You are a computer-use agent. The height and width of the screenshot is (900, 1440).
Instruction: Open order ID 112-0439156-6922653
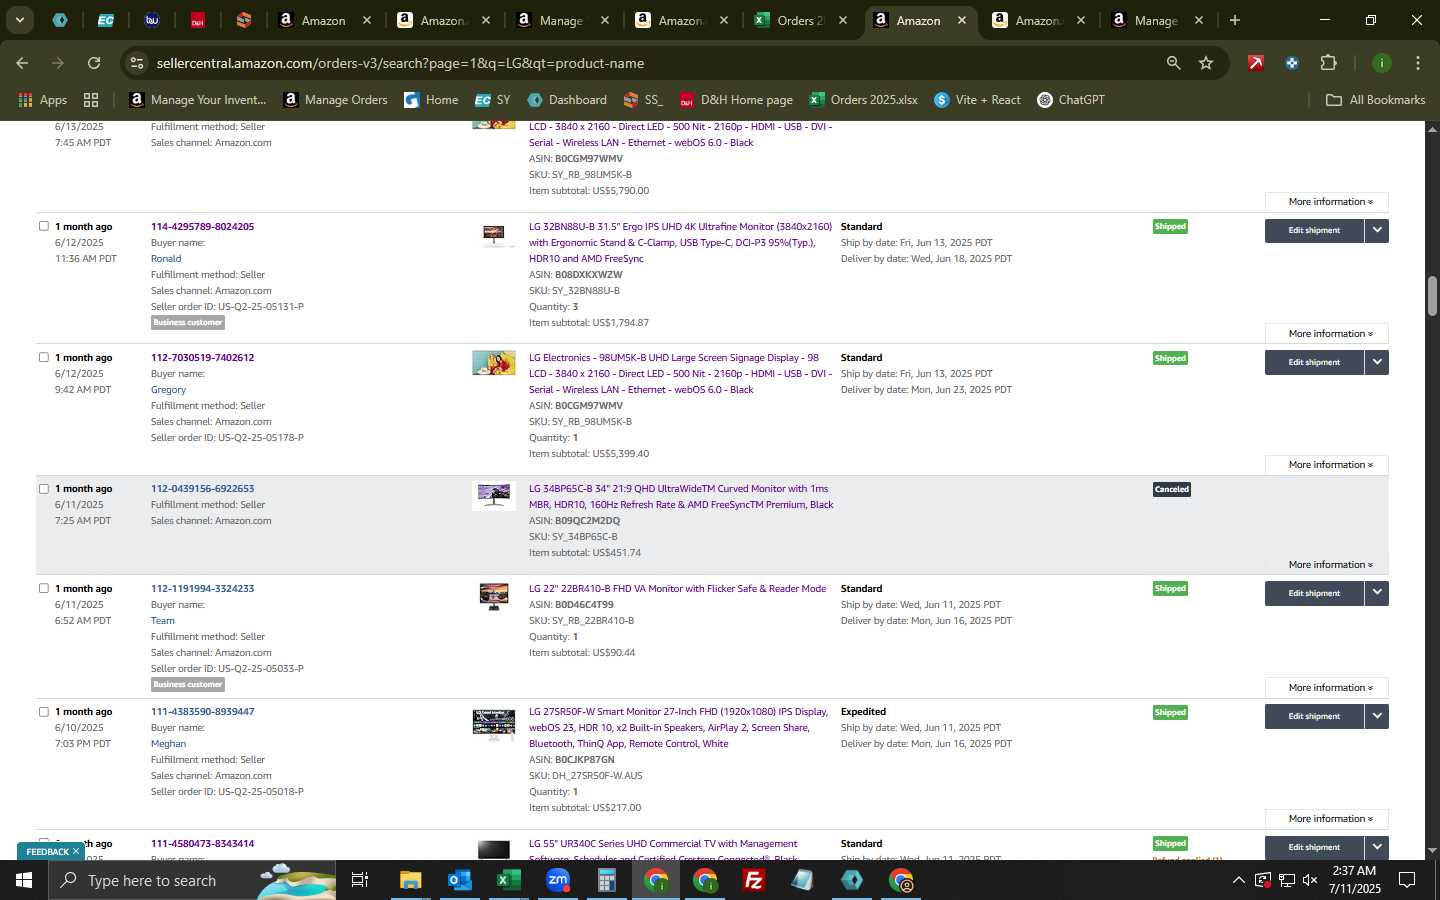pos(202,489)
